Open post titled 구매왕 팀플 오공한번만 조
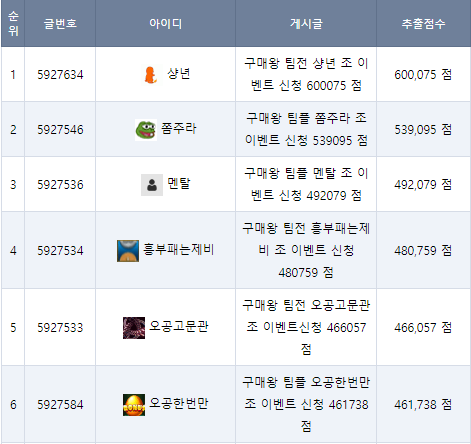Viewport: 471px width, 444px height. (306, 404)
